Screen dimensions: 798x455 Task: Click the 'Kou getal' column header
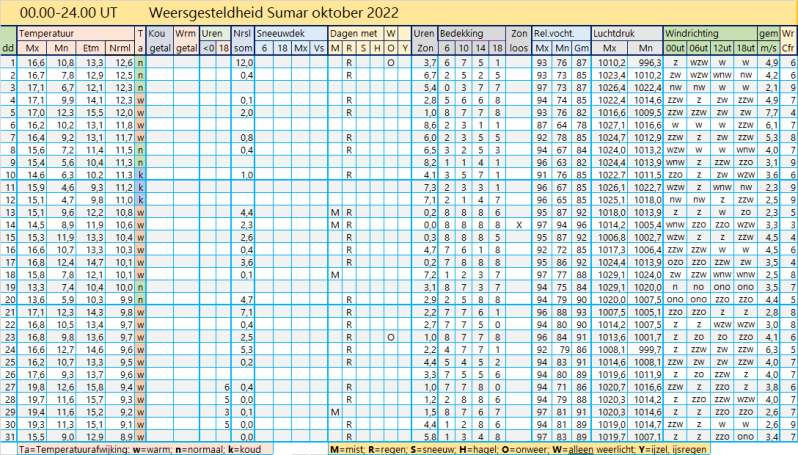(160, 41)
